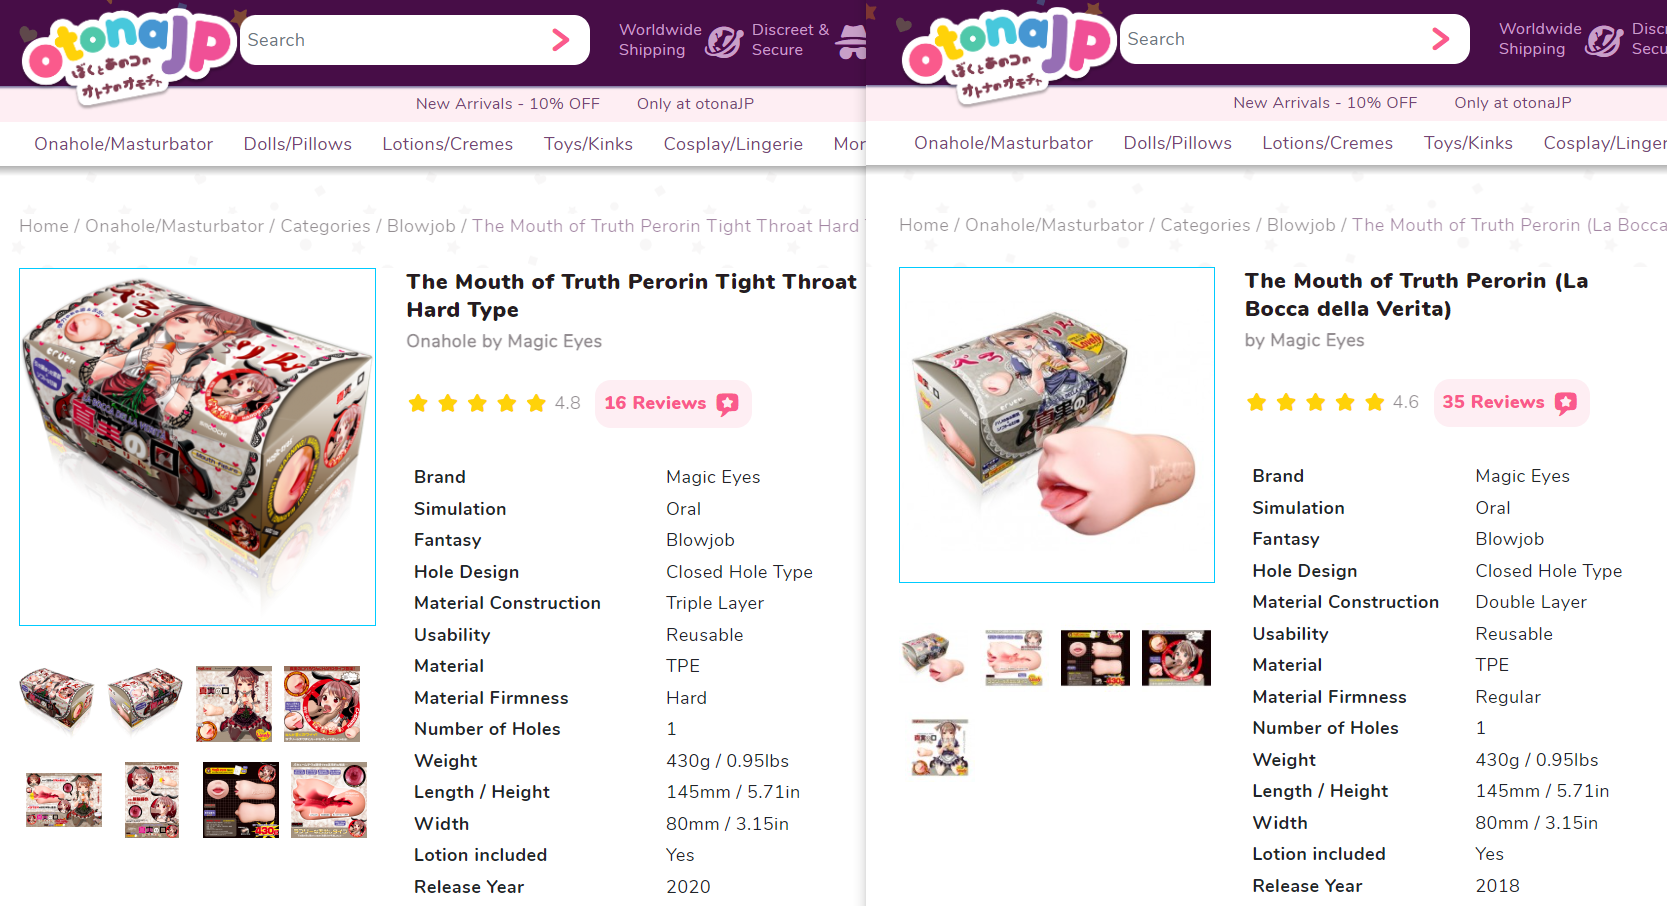This screenshot has width=1667, height=906.
Task: Click the Discreet & Secure spy icon
Action: (852, 41)
